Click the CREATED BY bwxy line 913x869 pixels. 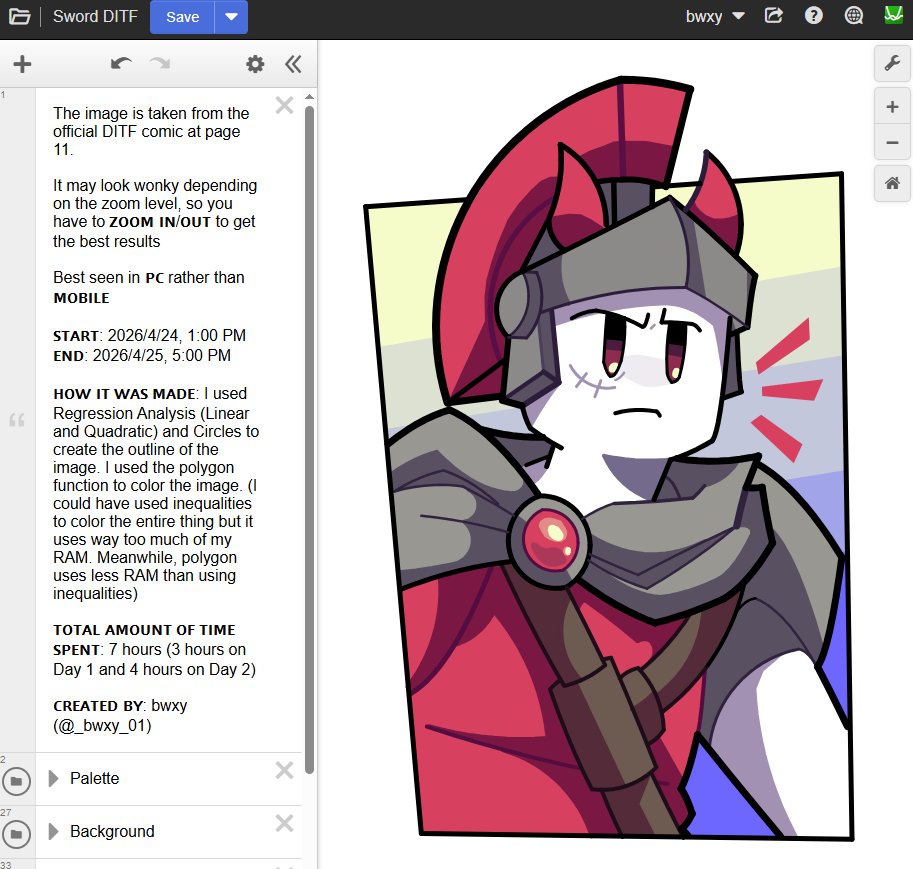pyautogui.click(x=120, y=715)
